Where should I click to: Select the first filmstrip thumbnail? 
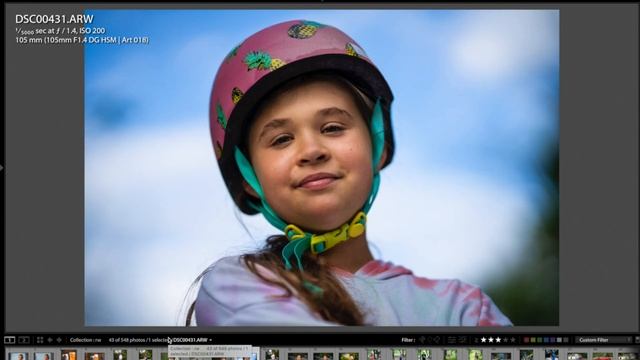(x=18, y=356)
